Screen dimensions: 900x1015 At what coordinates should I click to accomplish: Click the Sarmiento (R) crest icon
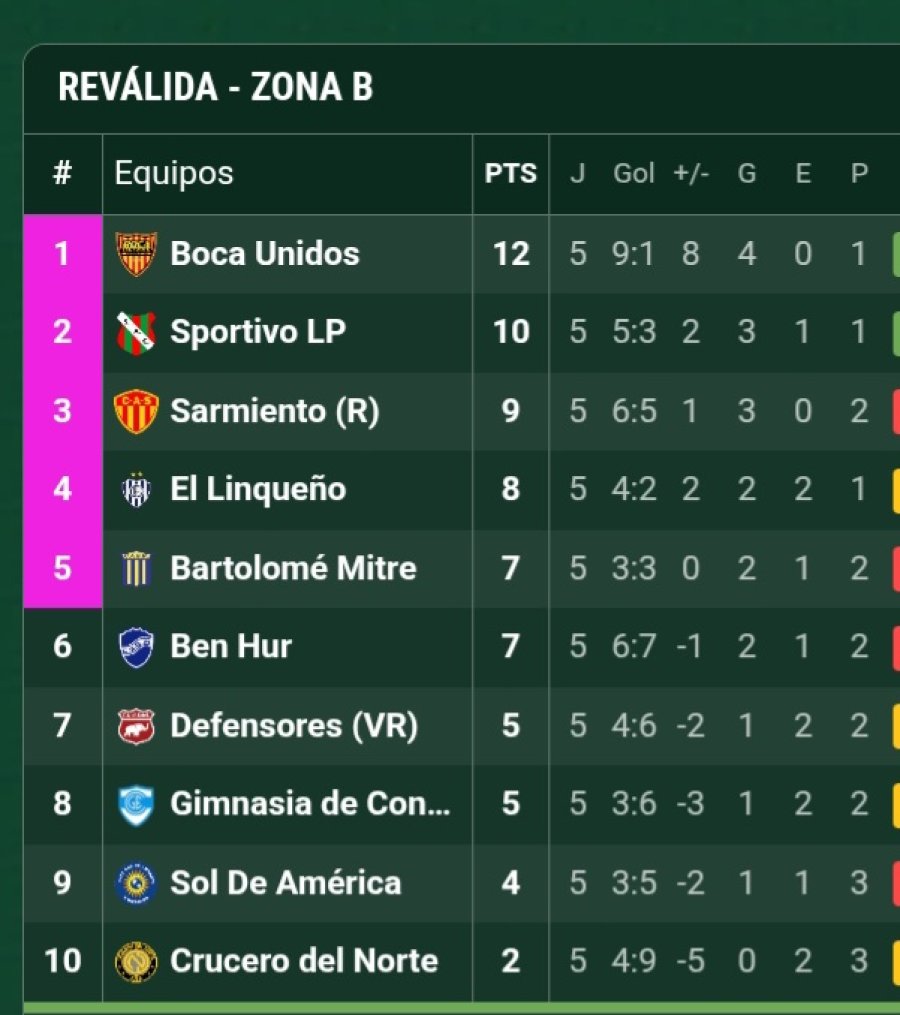(x=136, y=411)
